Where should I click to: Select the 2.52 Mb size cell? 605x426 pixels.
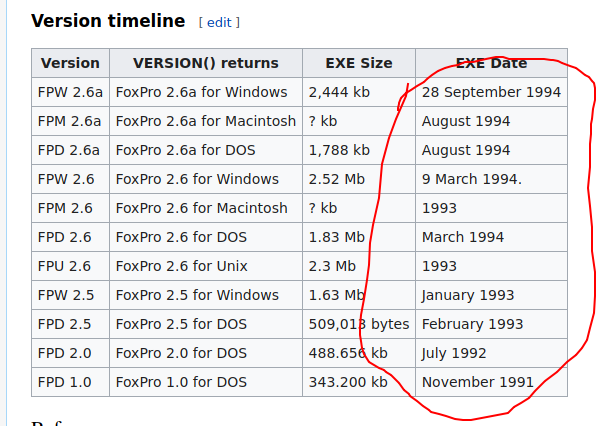coord(359,179)
